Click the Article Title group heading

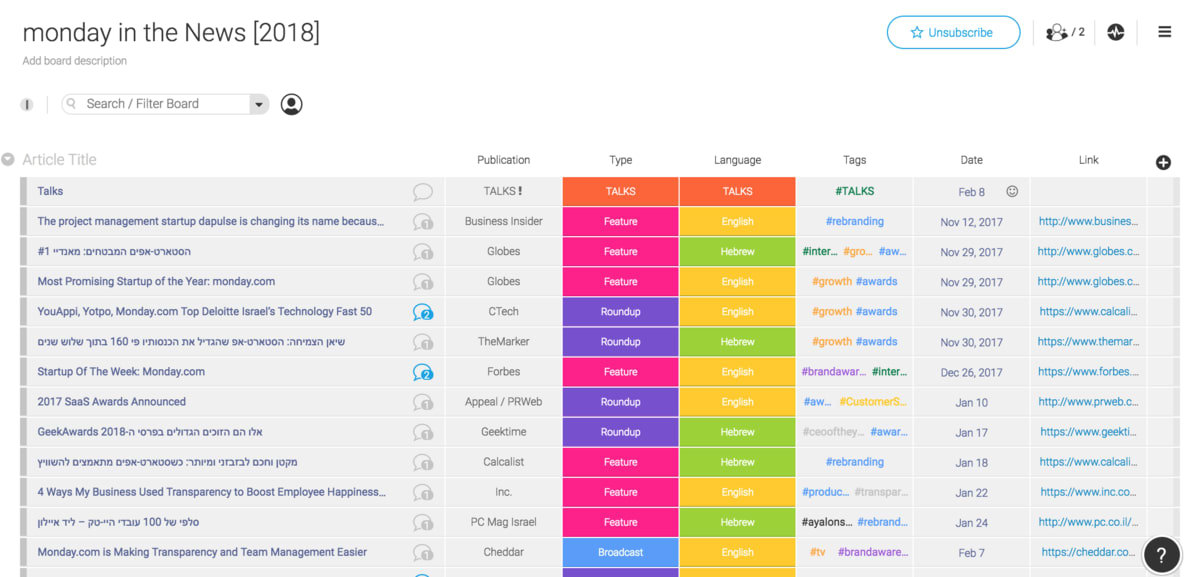point(59,160)
